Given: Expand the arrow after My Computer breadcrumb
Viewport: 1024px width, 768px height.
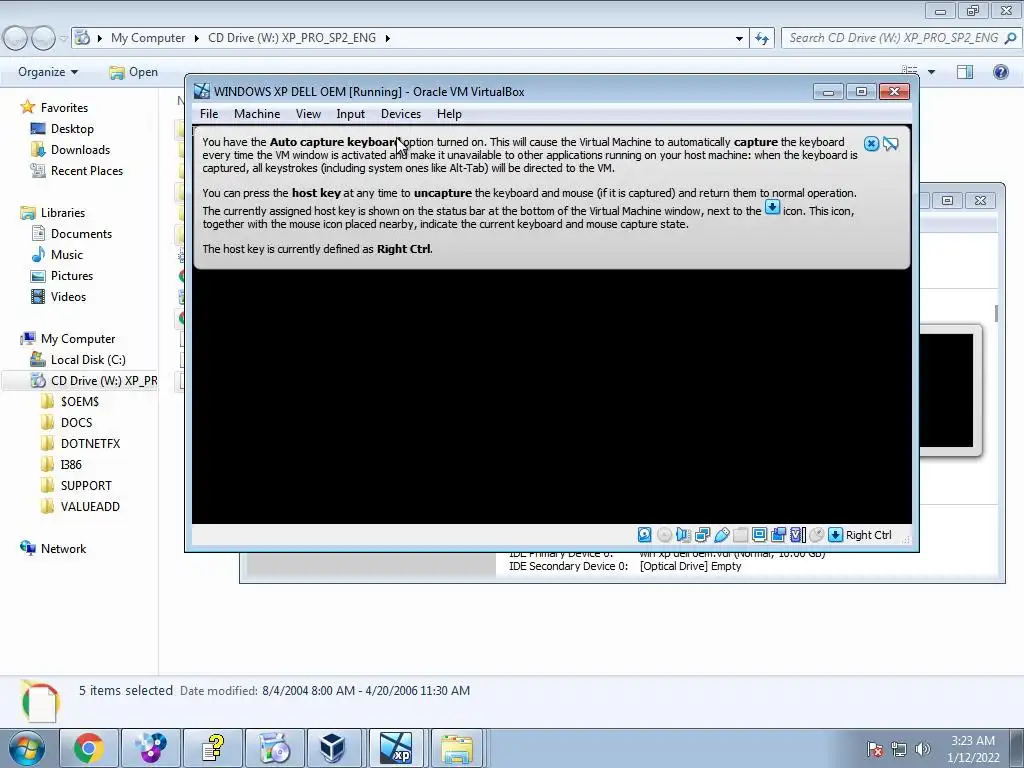Looking at the screenshot, I should [x=197, y=39].
